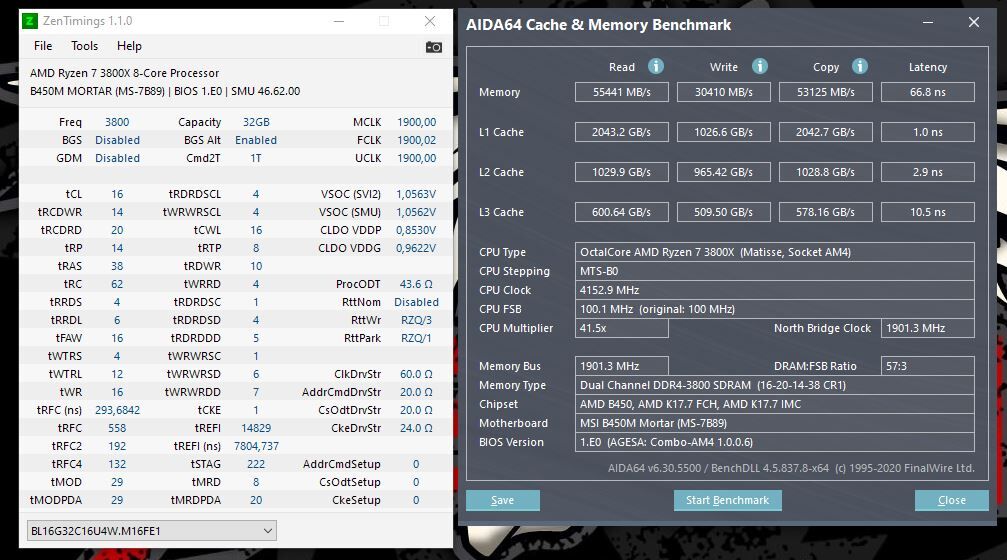The width and height of the screenshot is (1007, 560).
Task: Click the Memory Type Dual Channel DDR4-3800 field
Action: [775, 385]
